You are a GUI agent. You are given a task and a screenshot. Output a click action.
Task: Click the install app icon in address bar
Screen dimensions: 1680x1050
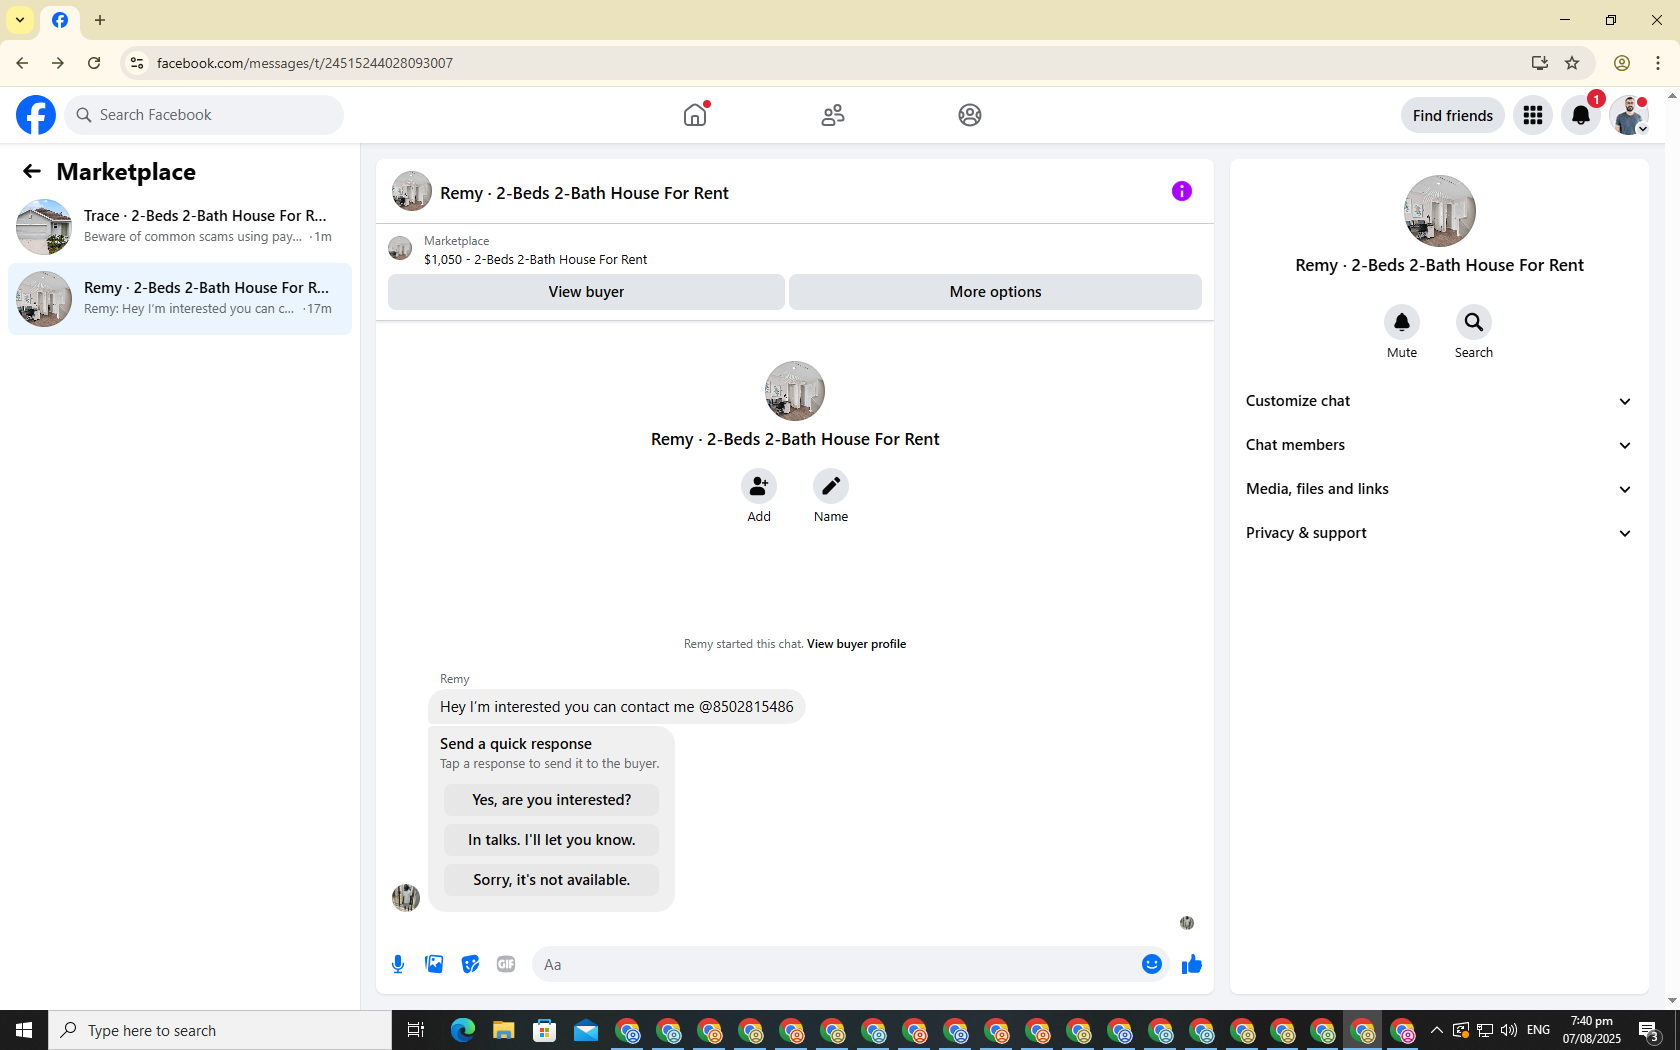click(x=1539, y=63)
